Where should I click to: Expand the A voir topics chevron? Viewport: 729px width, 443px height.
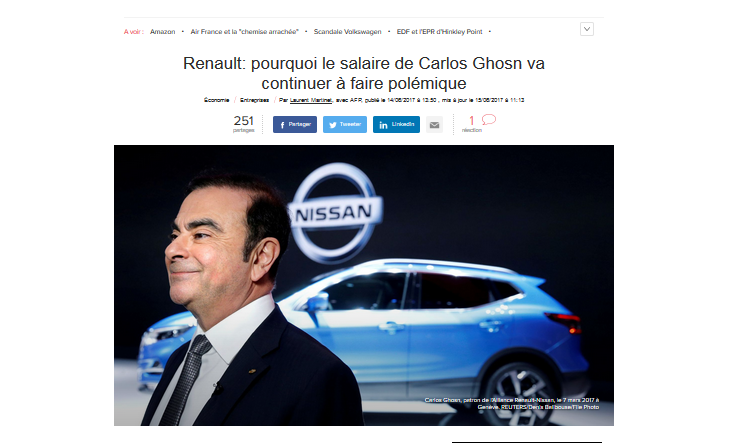(587, 29)
